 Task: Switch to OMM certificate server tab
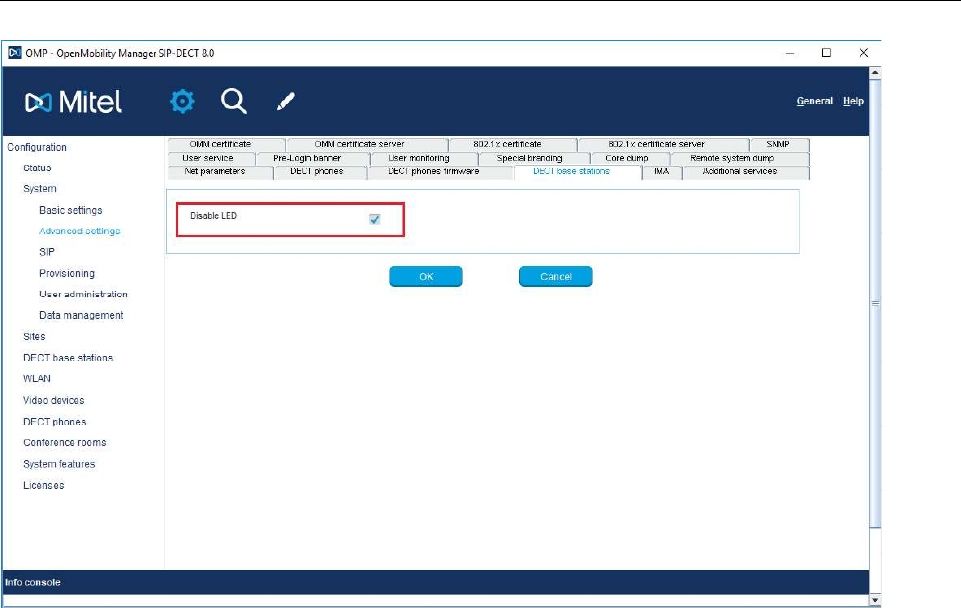[360, 145]
